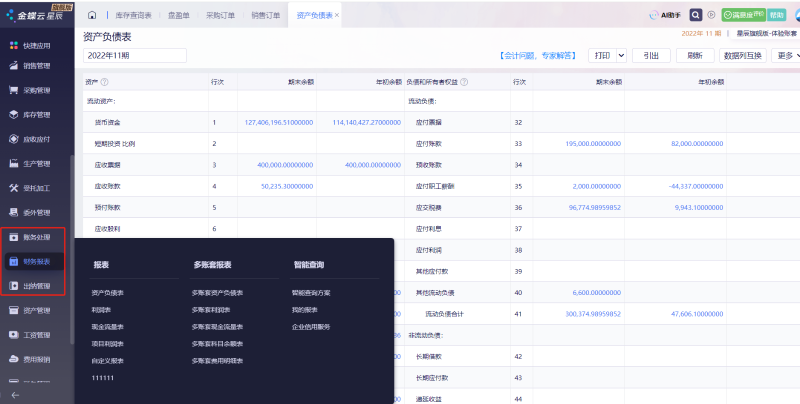Image resolution: width=800 pixels, height=404 pixels.
Task: Open the 111111 report menu entry
Action: coord(103,378)
